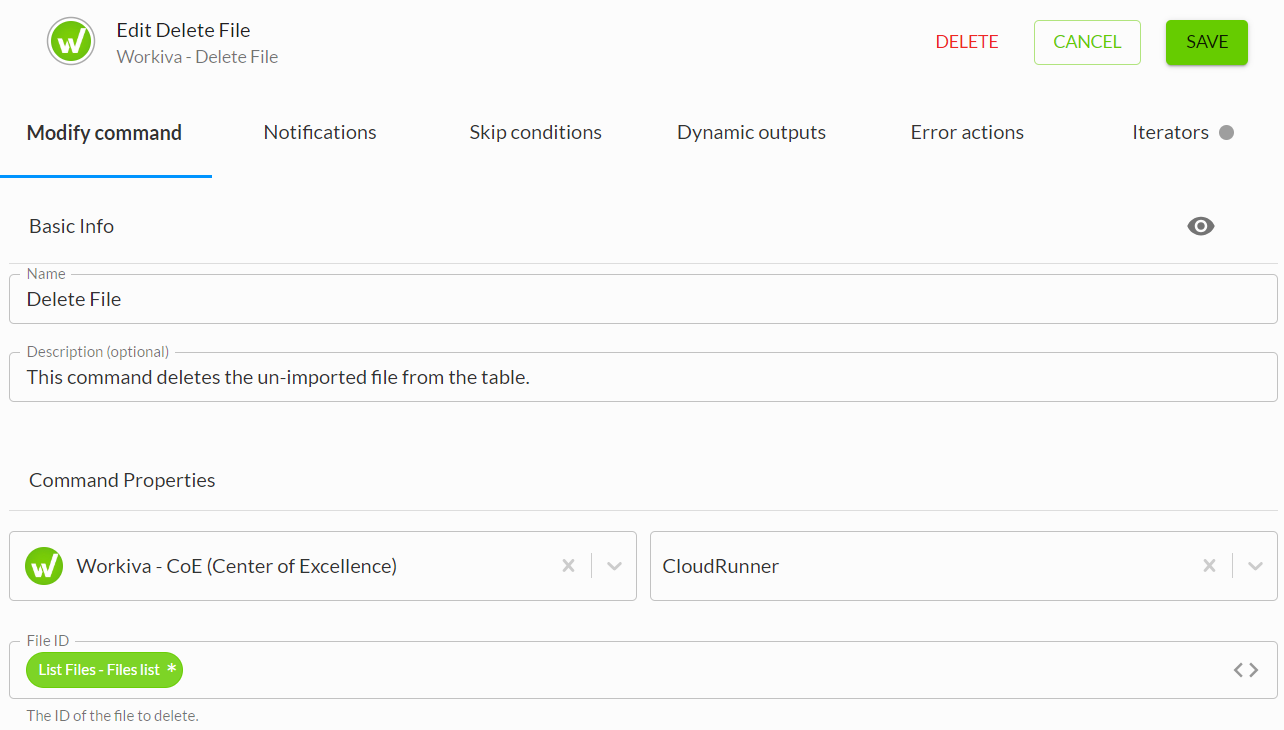The image size is (1284, 730).
Task: Click the File ID input area
Action: (643, 670)
